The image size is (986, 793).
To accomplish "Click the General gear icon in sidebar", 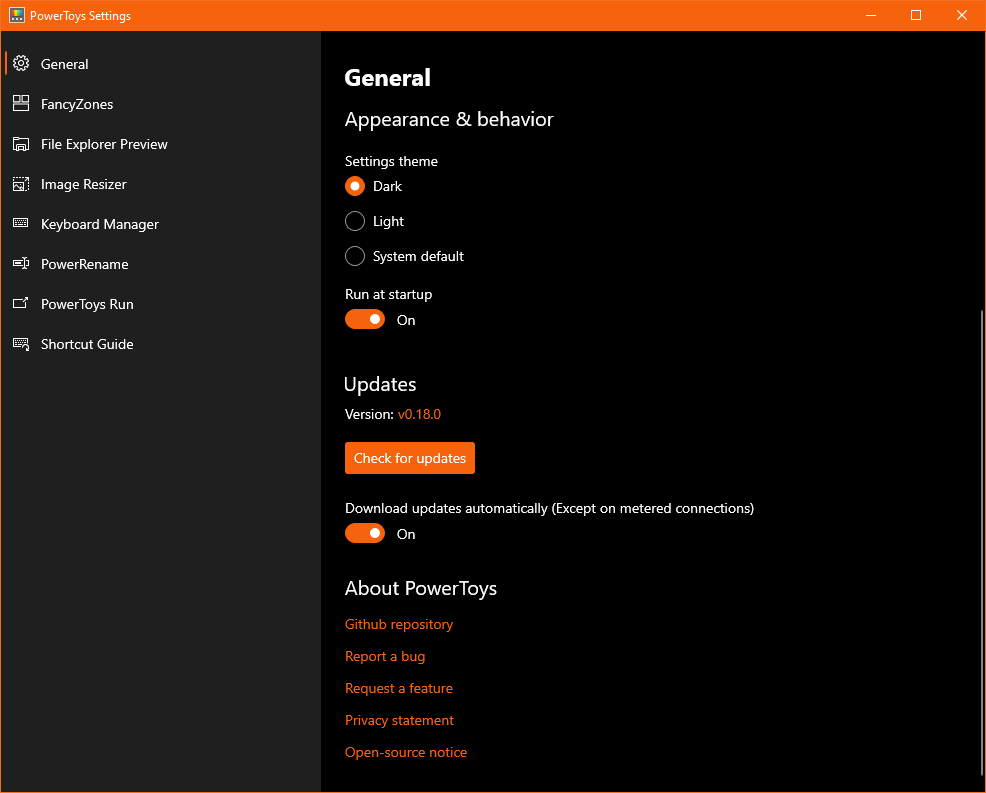I will [x=21, y=64].
